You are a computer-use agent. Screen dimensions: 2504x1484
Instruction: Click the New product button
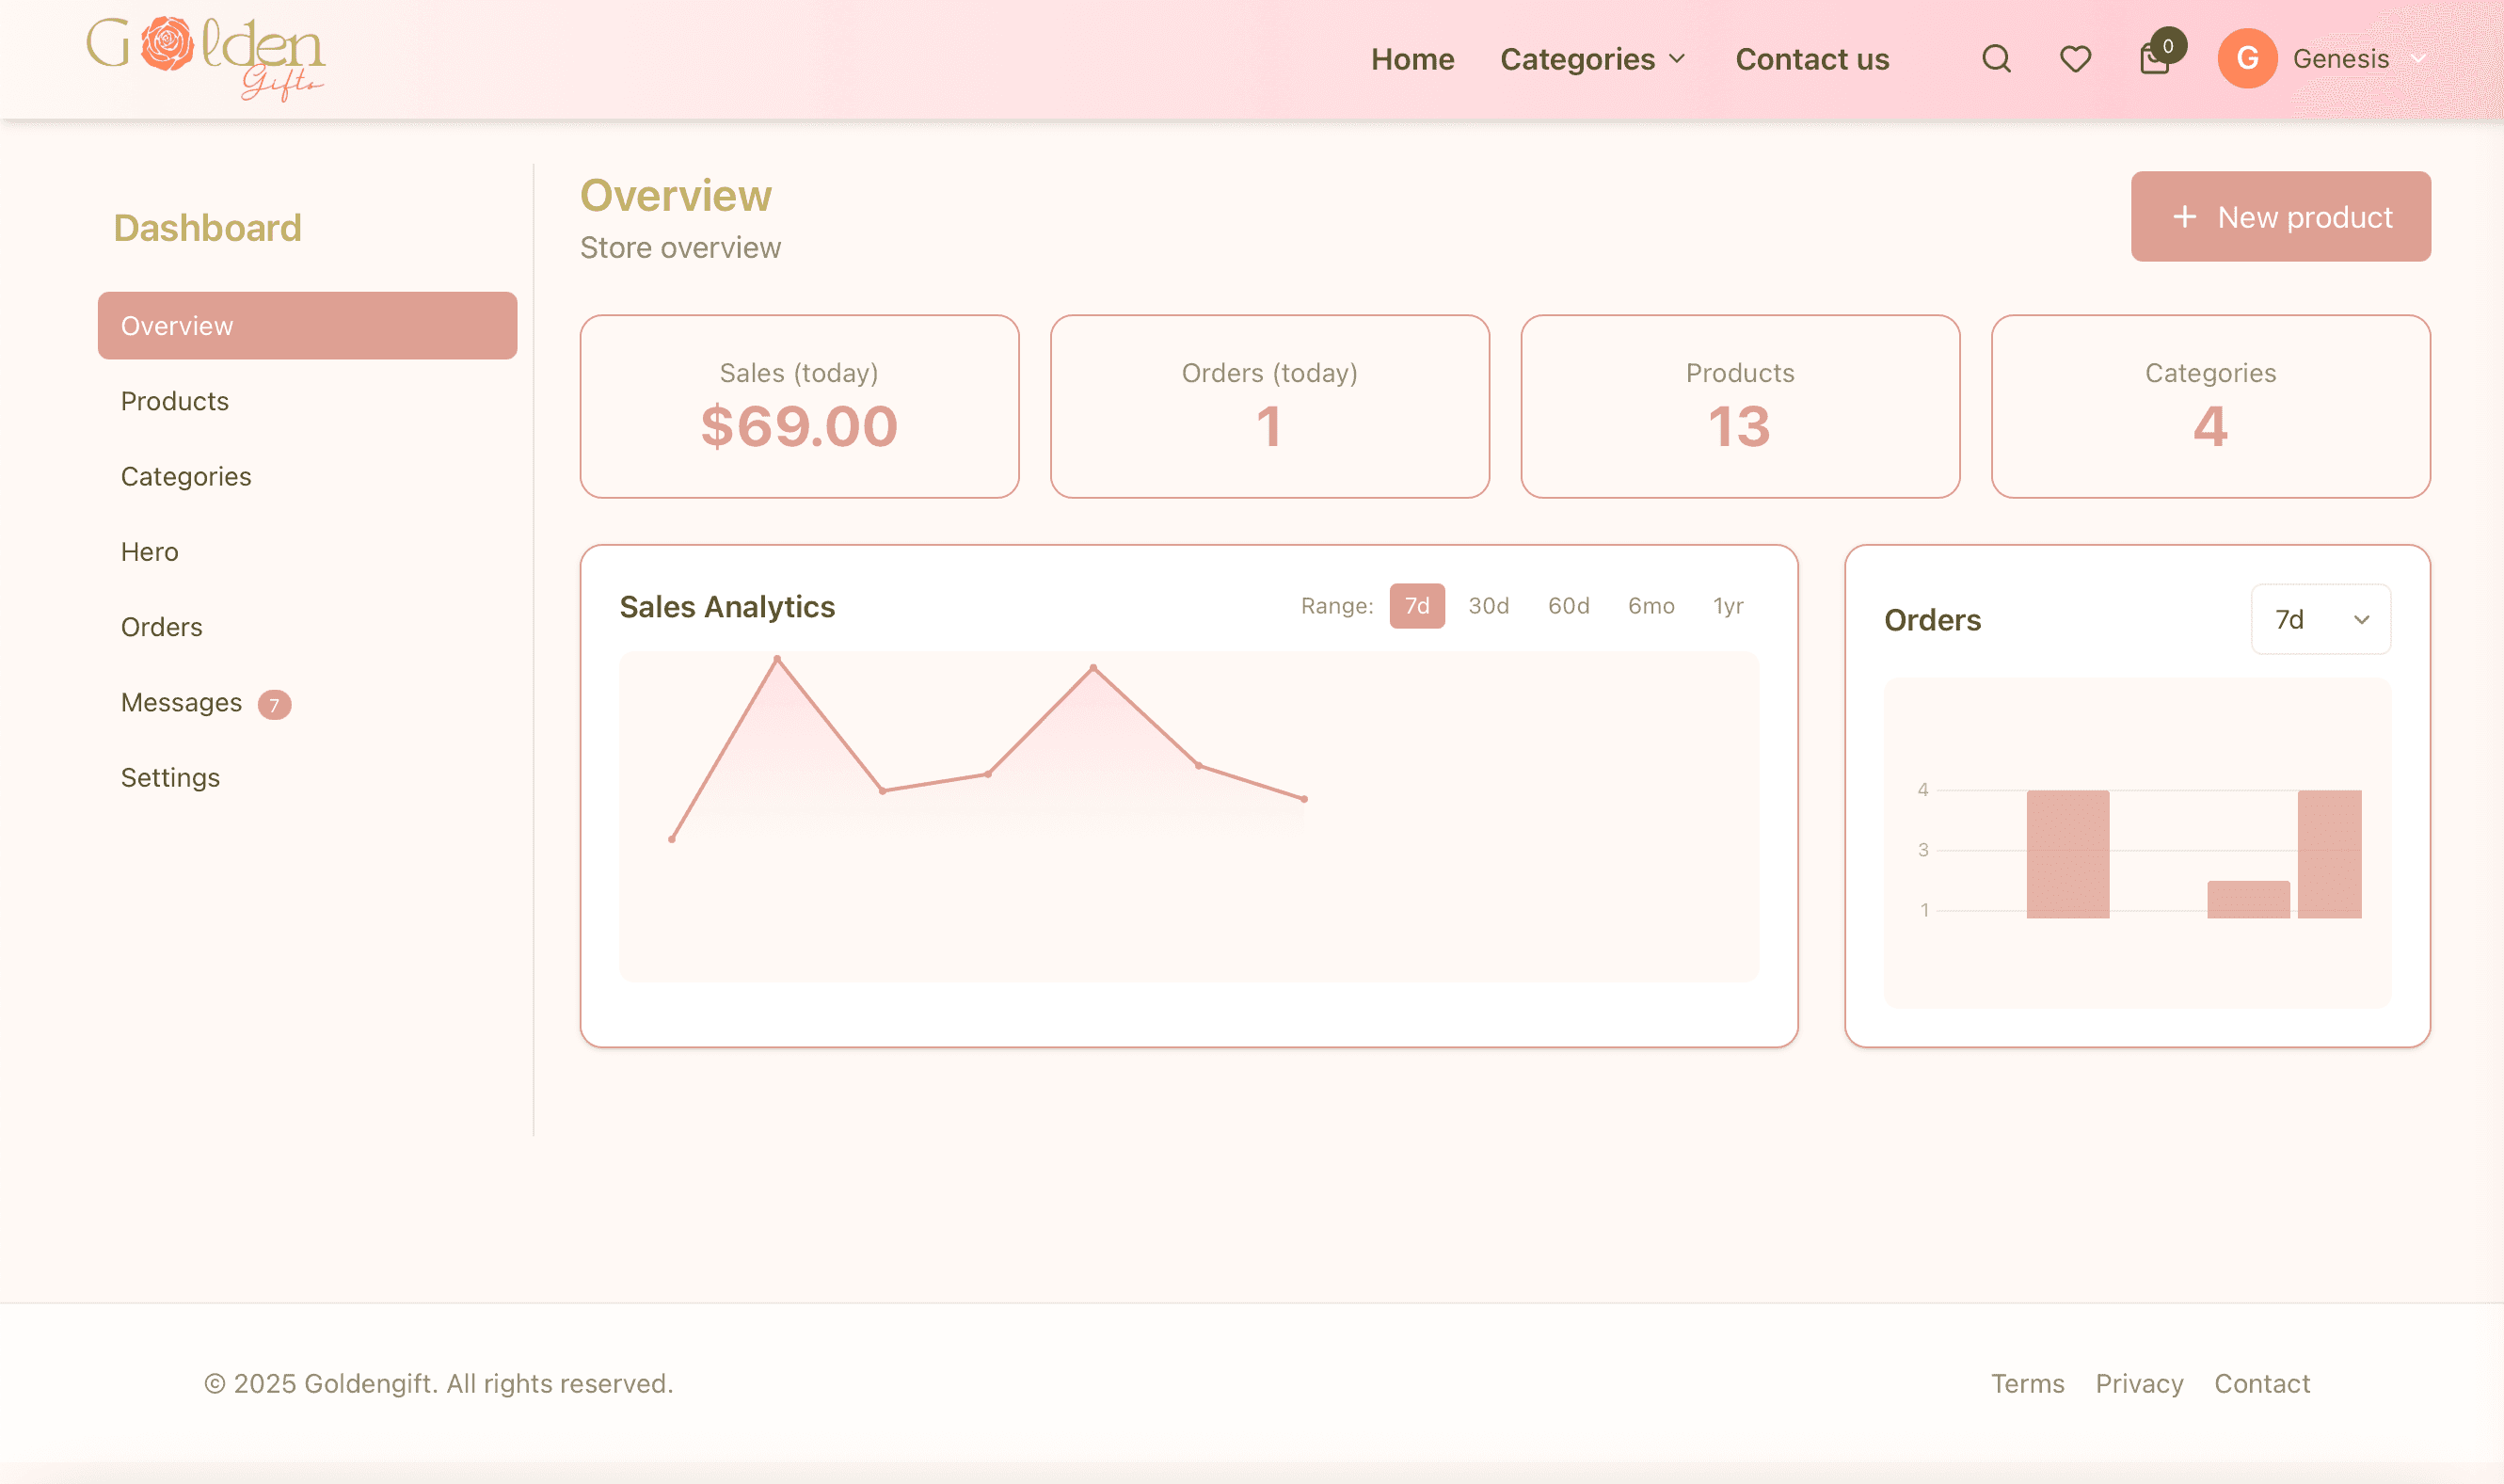2281,216
